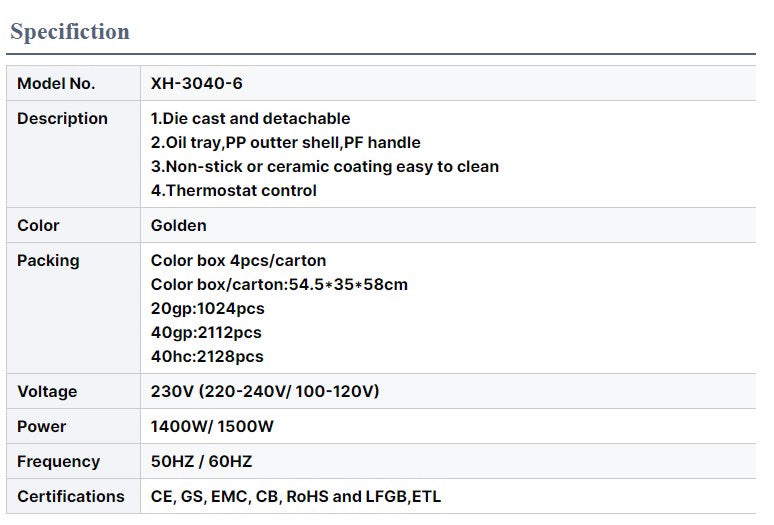This screenshot has width=774, height=525.
Task: Select the 20gp:1024pcs line
Action: (206, 309)
